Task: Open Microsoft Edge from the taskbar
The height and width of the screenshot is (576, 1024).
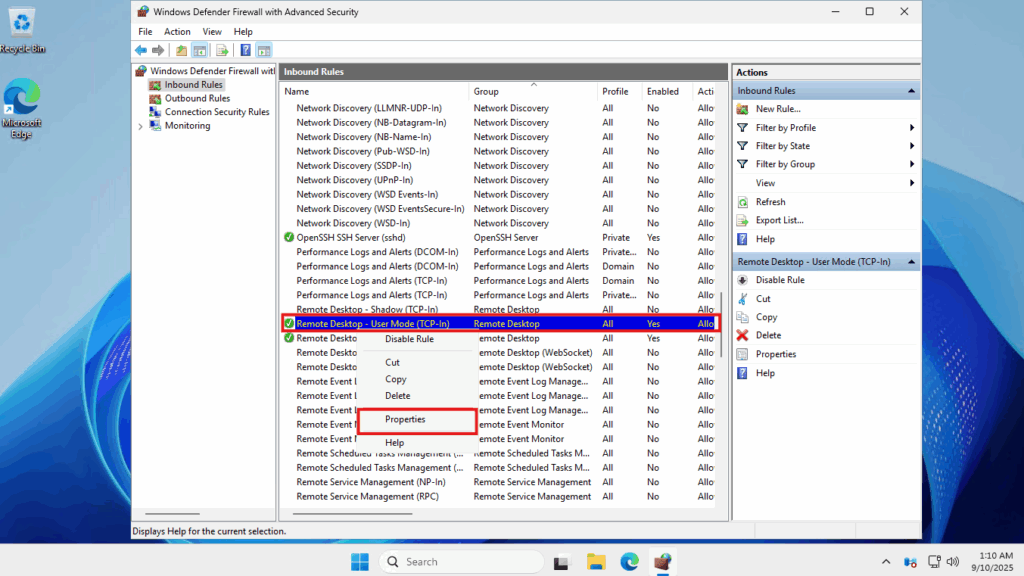Action: pos(629,562)
